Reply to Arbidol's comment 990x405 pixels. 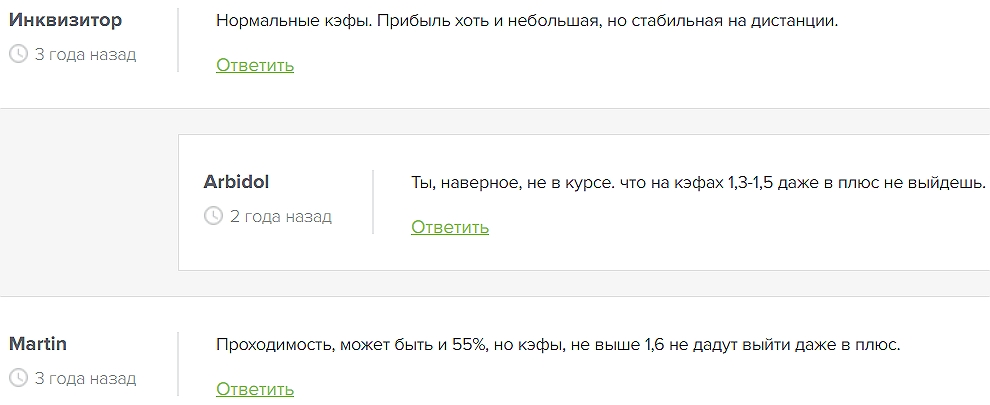tap(450, 227)
